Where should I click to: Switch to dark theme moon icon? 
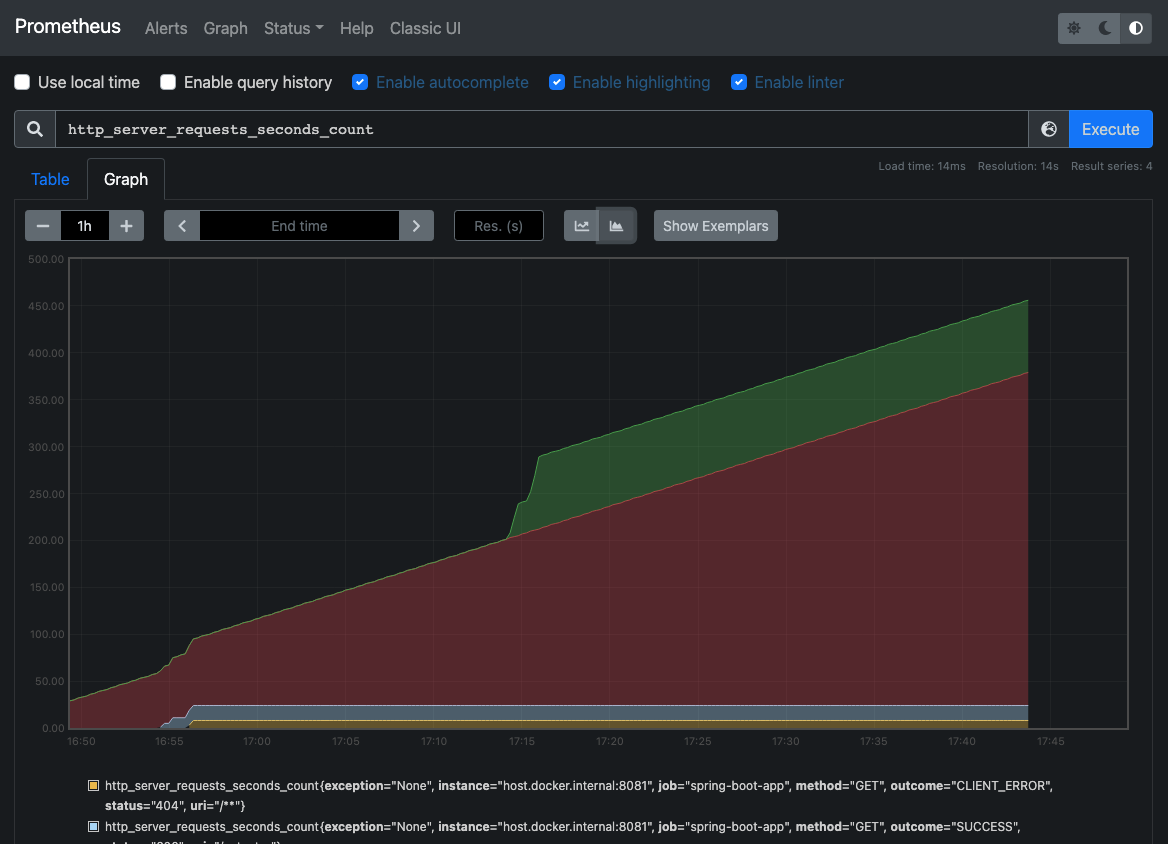[1105, 28]
